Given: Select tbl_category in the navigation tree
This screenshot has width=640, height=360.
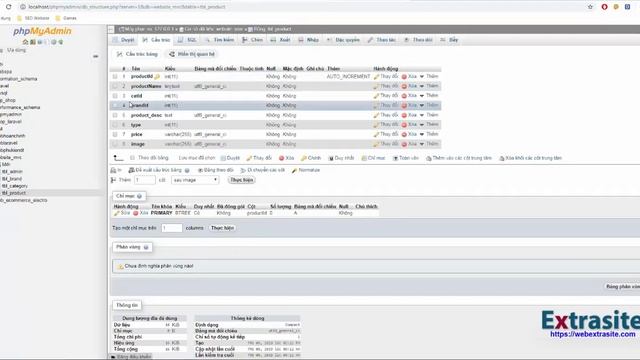Looking at the screenshot, I should click(15, 186).
